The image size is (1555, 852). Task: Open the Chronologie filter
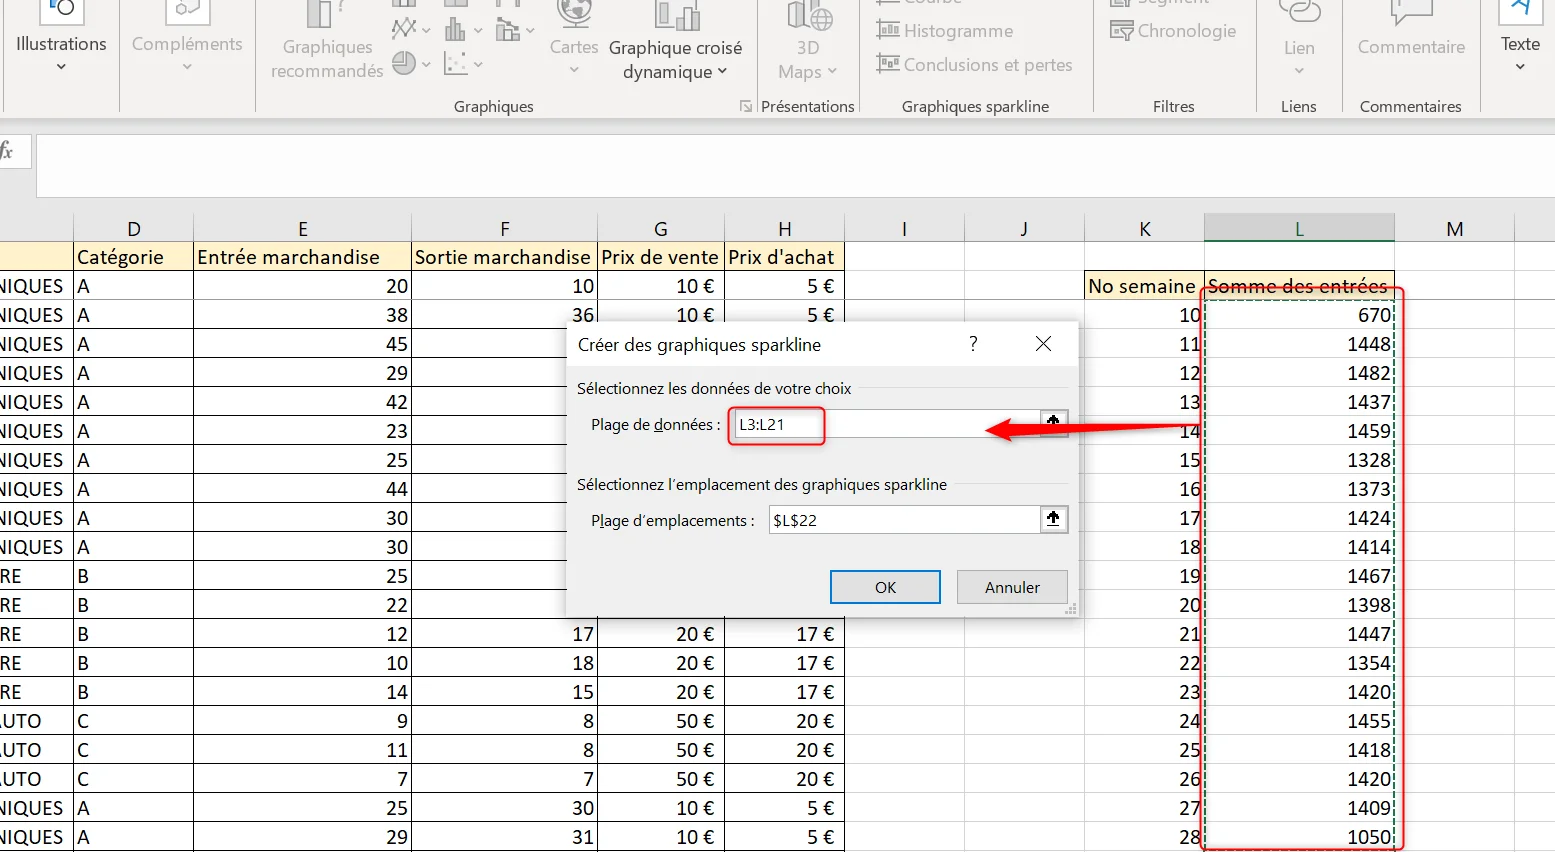coord(1173,31)
